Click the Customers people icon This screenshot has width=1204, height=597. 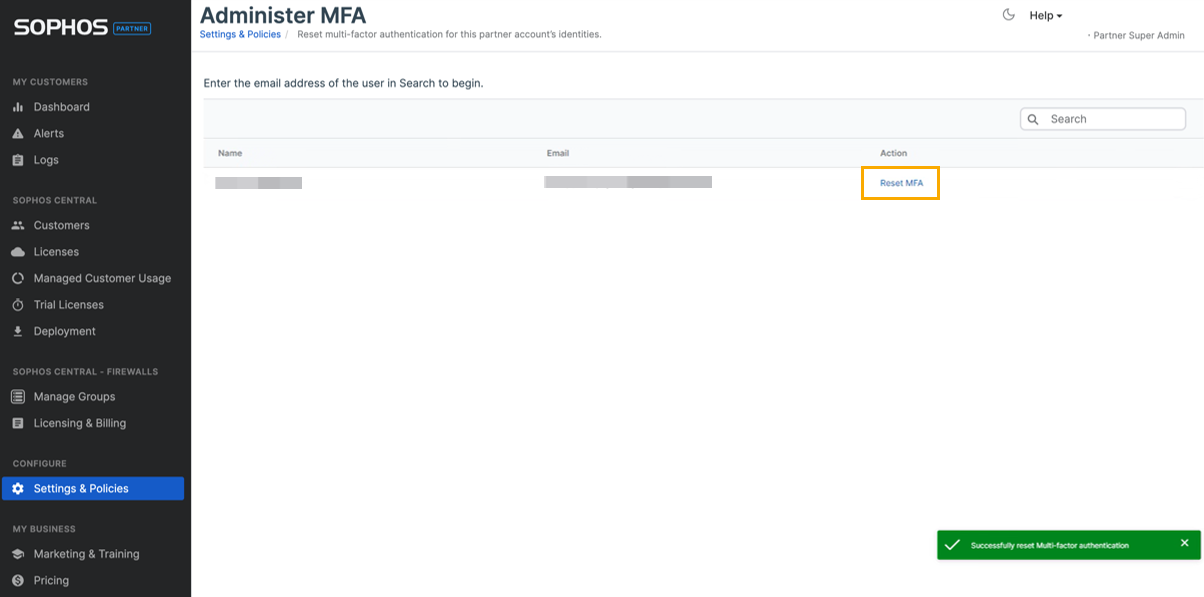(x=17, y=225)
